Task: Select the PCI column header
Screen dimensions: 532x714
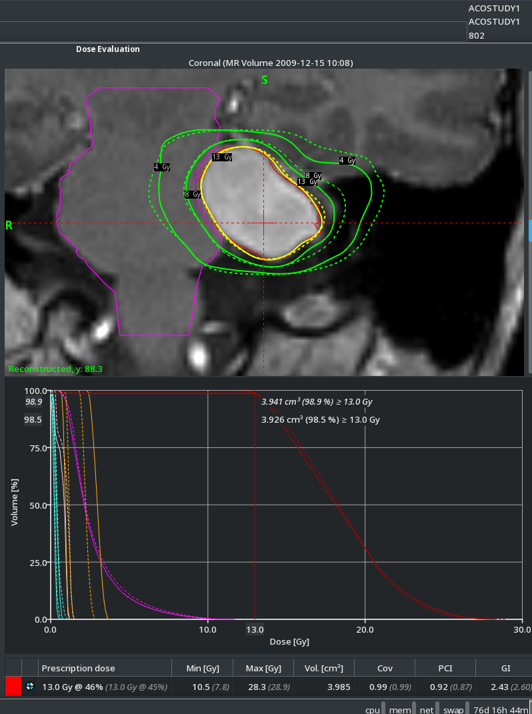Action: (445, 668)
